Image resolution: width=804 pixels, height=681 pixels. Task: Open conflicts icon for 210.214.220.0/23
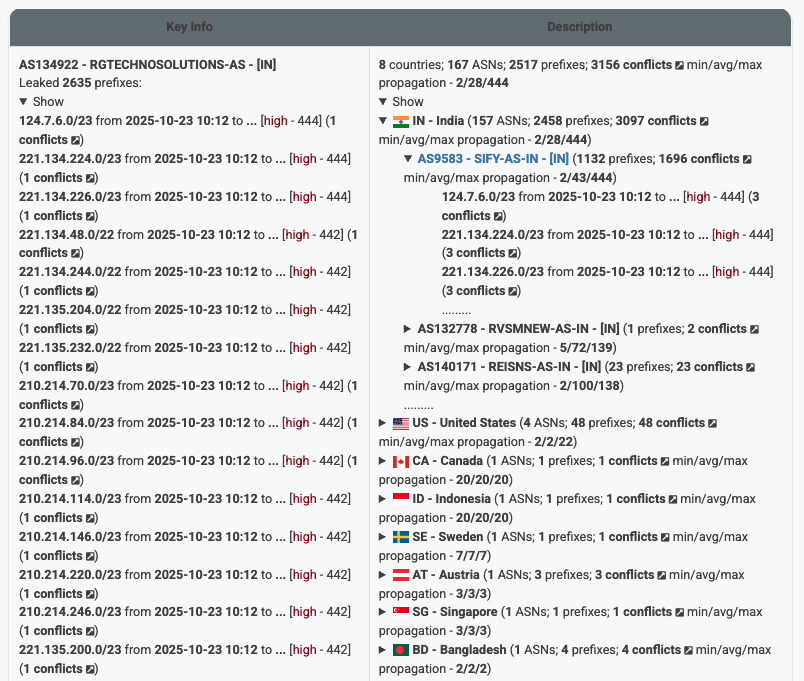pyautogui.click(x=90, y=593)
